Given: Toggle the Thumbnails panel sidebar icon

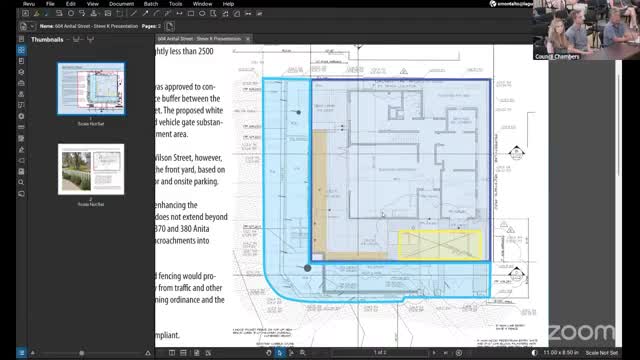Looking at the screenshot, I should [x=21, y=50].
